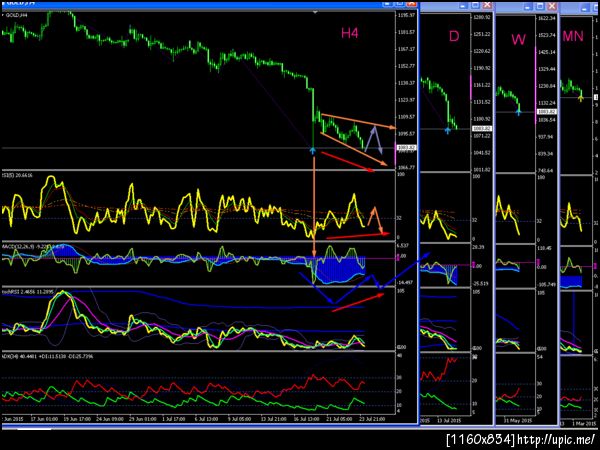Click the 'GOLD,H4' chart label

pos(16,15)
